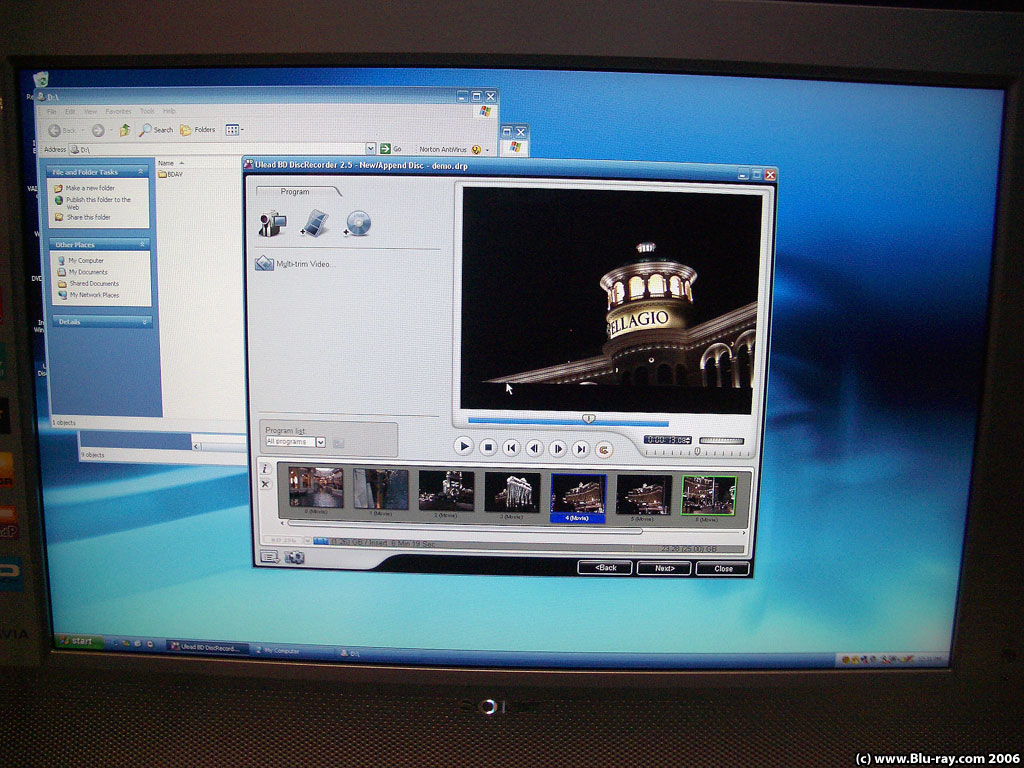Click the camcorder capture video icon
Screen dimensions: 1024x768
tap(271, 224)
